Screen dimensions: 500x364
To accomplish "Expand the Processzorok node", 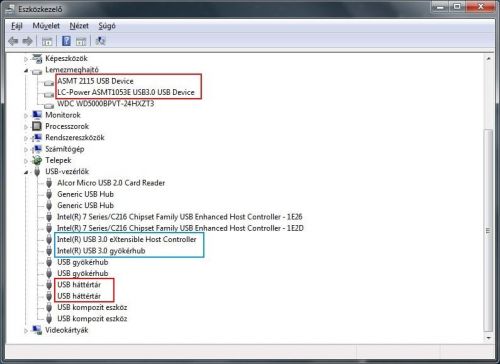I will [x=26, y=127].
